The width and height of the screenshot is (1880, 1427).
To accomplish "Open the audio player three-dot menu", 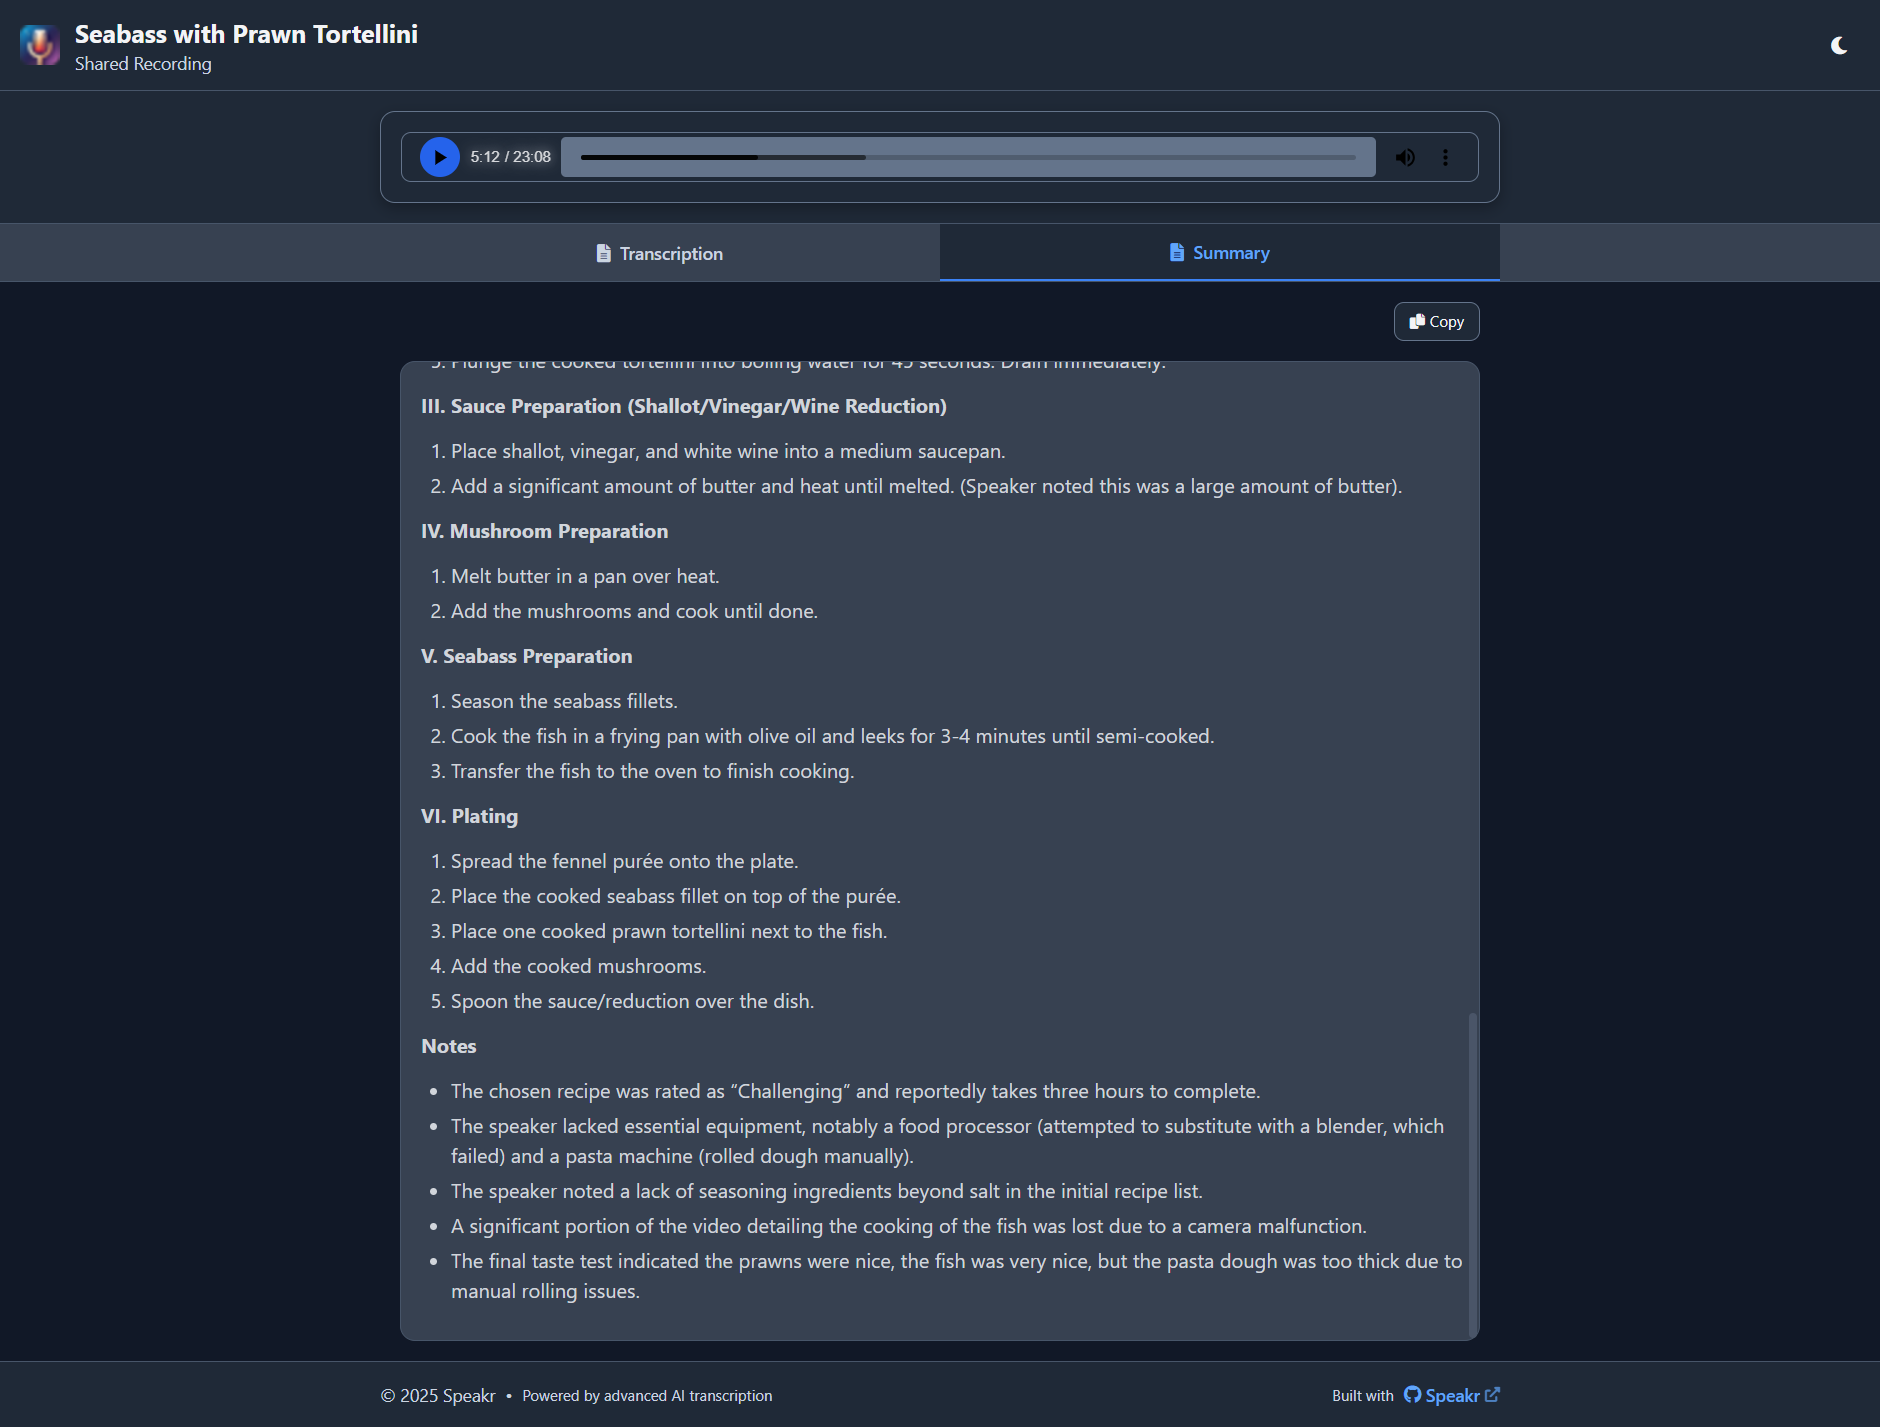I will point(1445,157).
